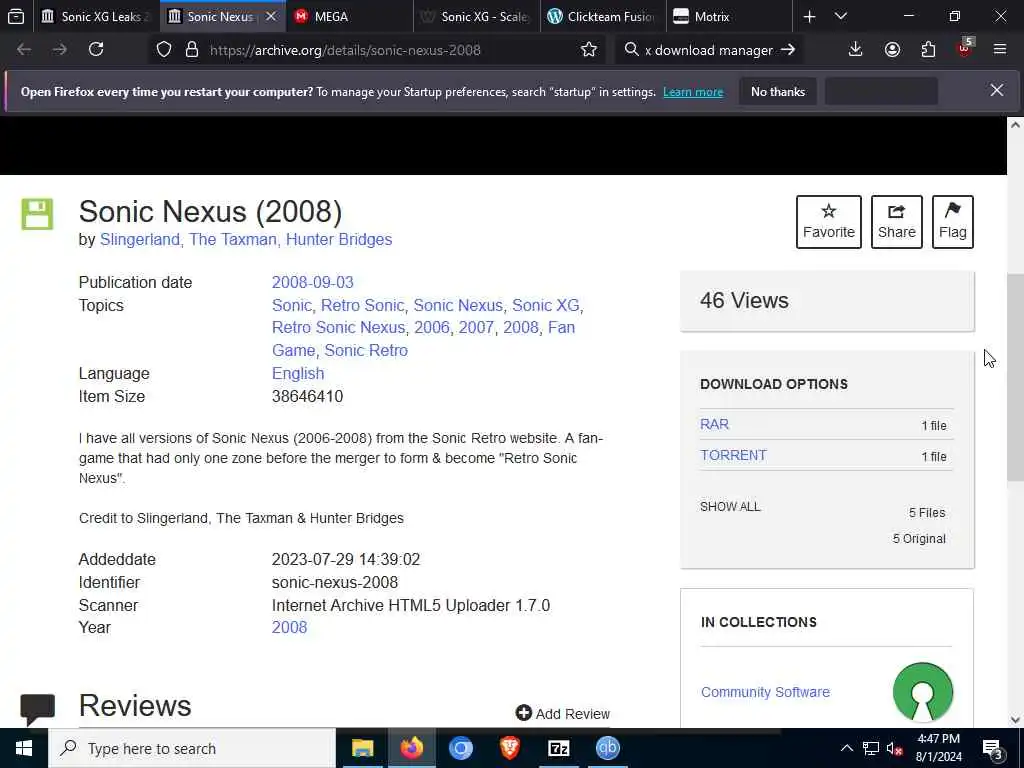Screen dimensions: 1024x768
Task: Click the Community Software collection logo
Action: click(x=923, y=692)
